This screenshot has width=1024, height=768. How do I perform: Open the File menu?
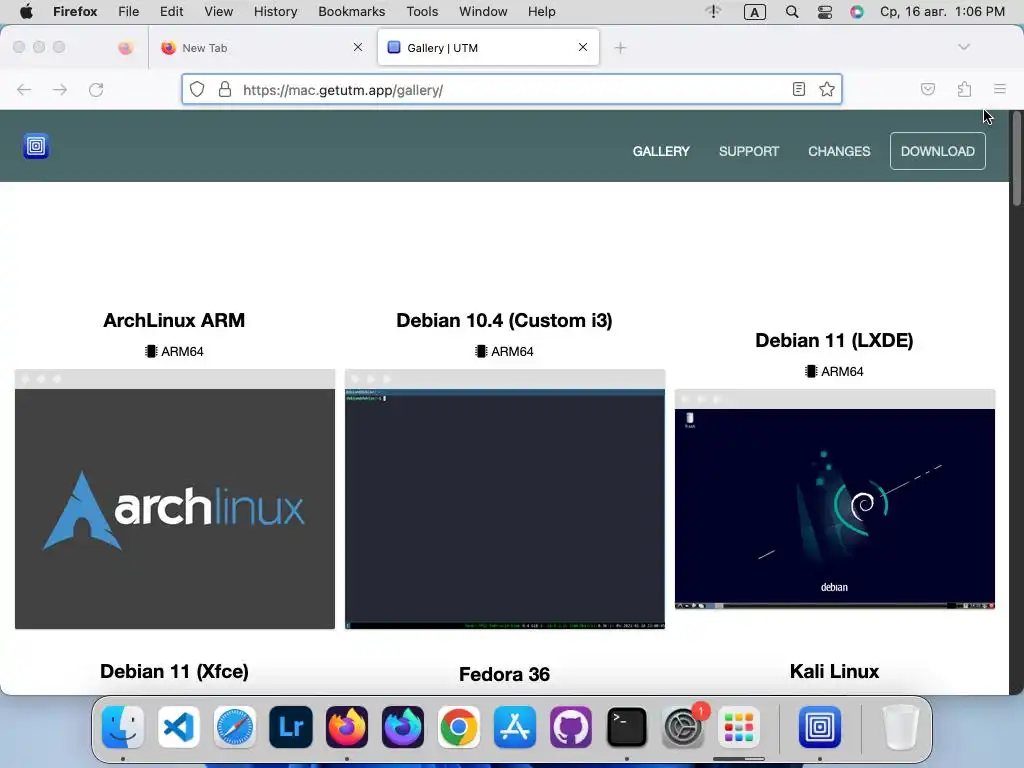129,12
